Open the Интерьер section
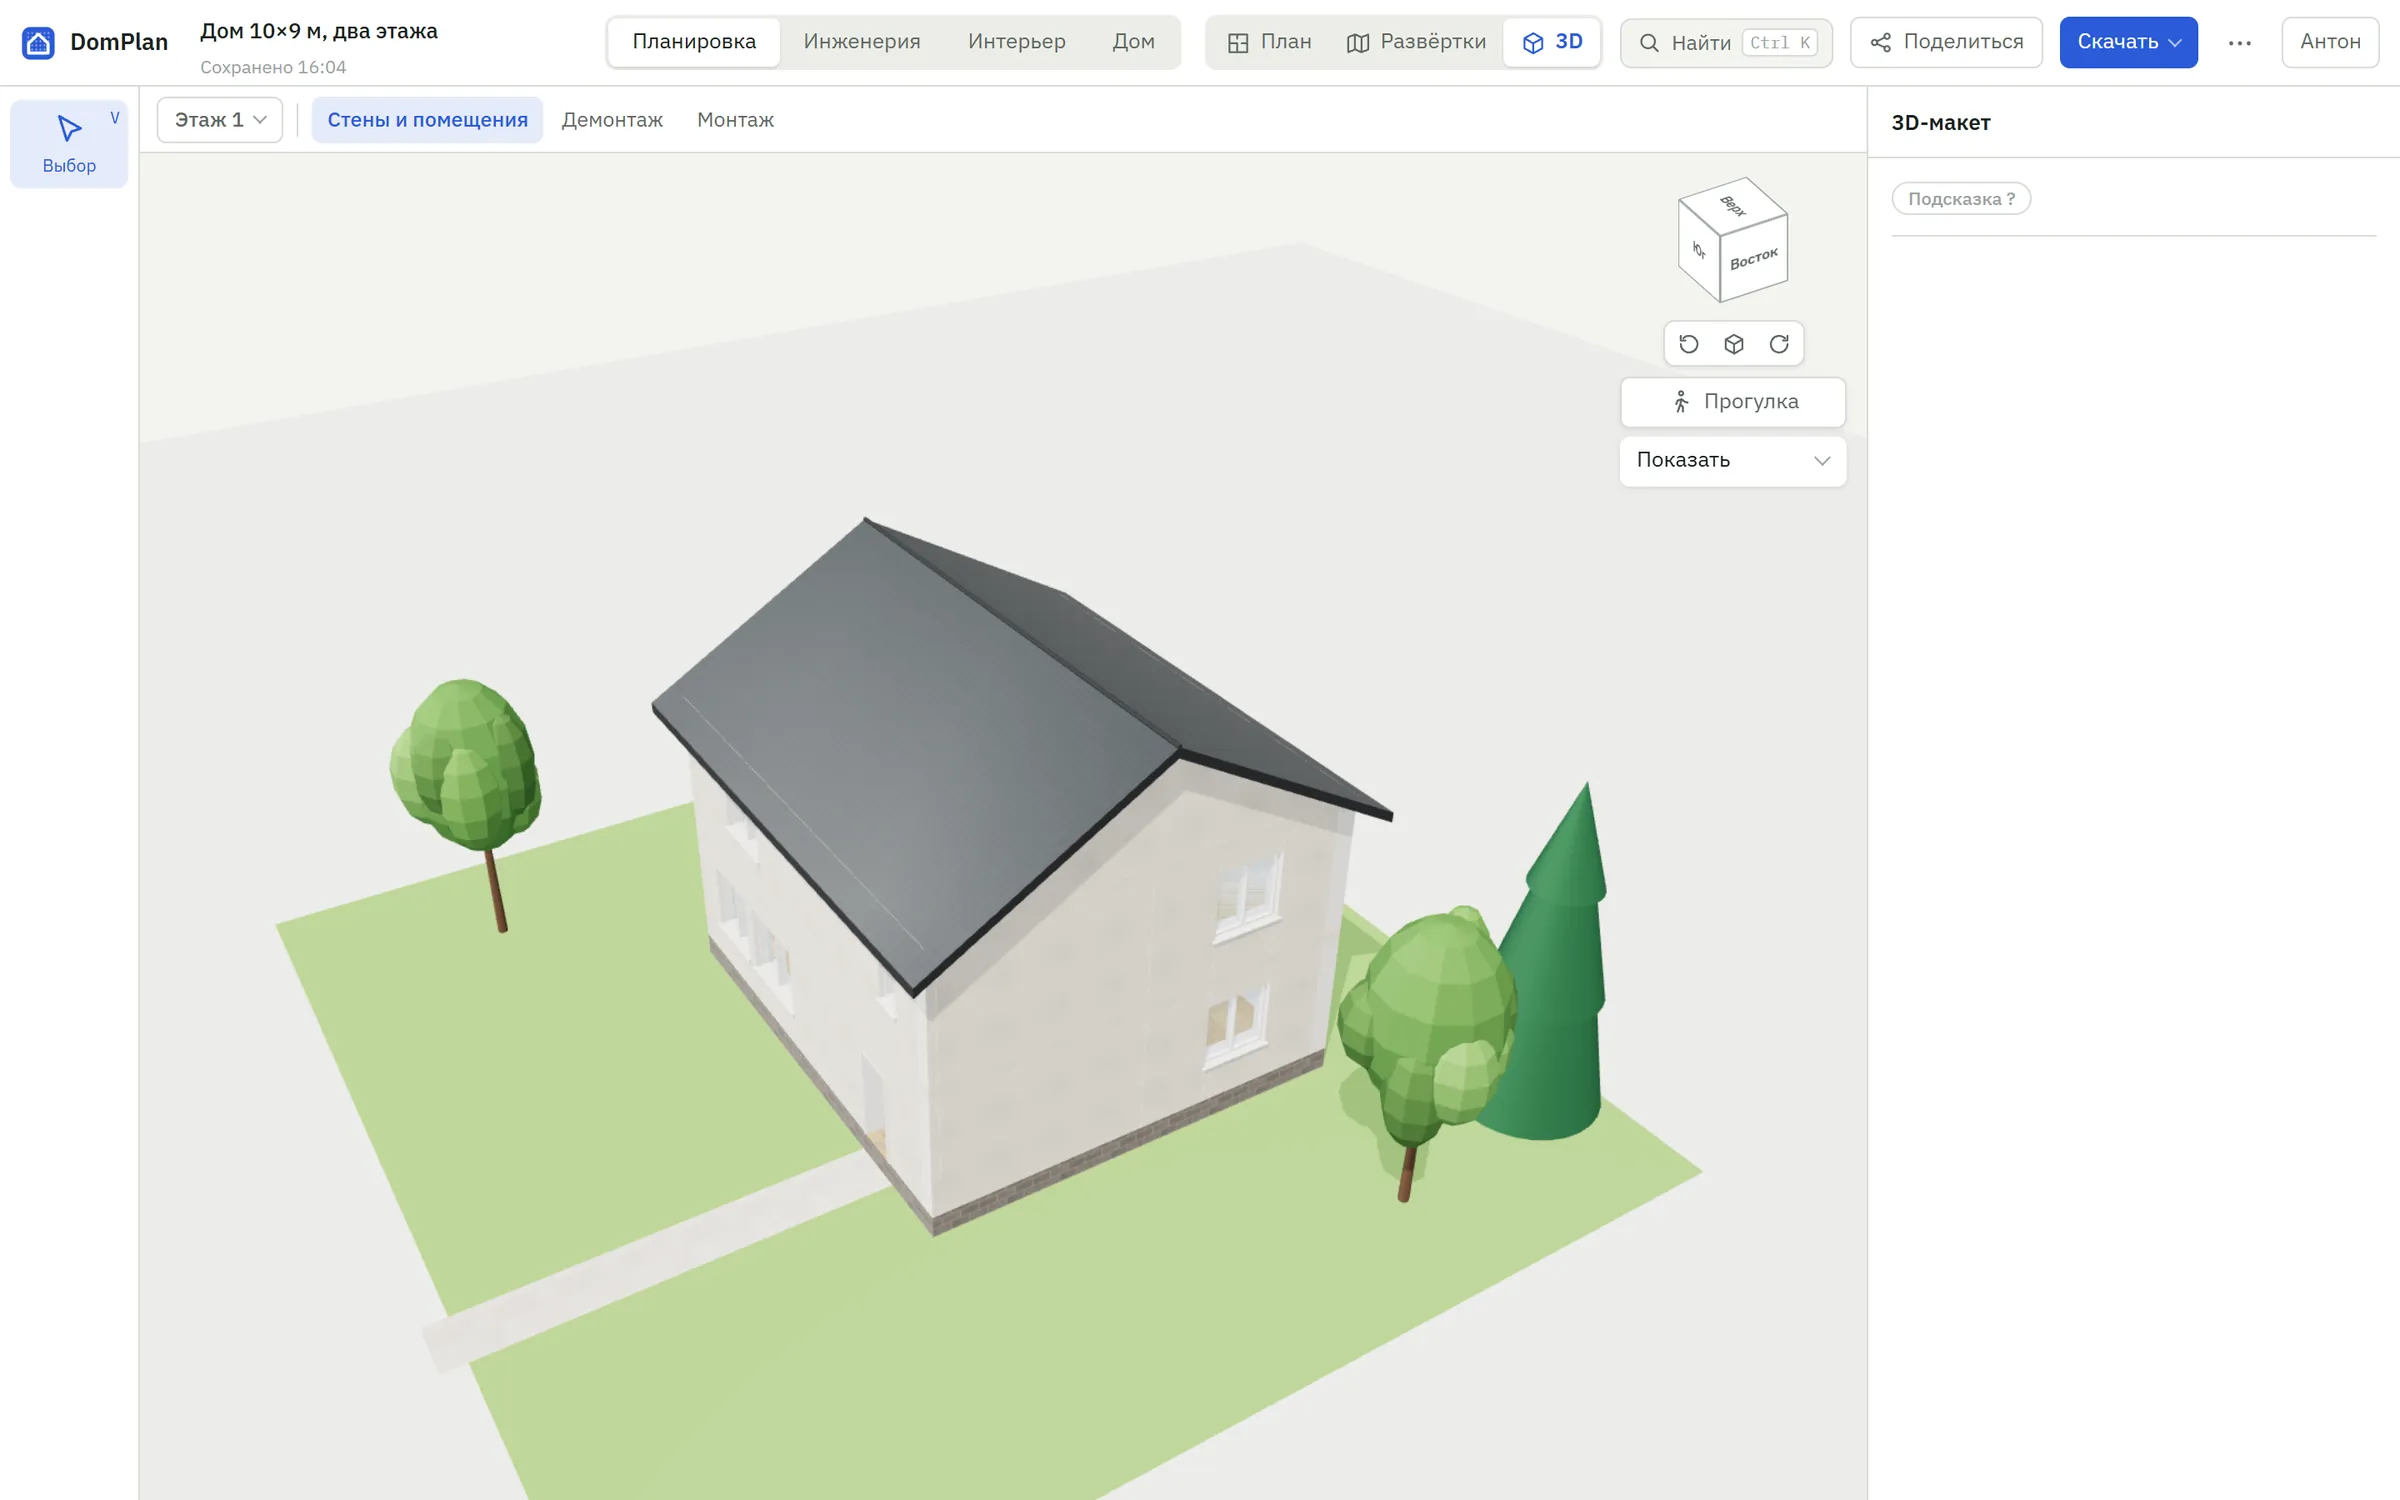Viewport: 2400px width, 1500px height. (1016, 42)
